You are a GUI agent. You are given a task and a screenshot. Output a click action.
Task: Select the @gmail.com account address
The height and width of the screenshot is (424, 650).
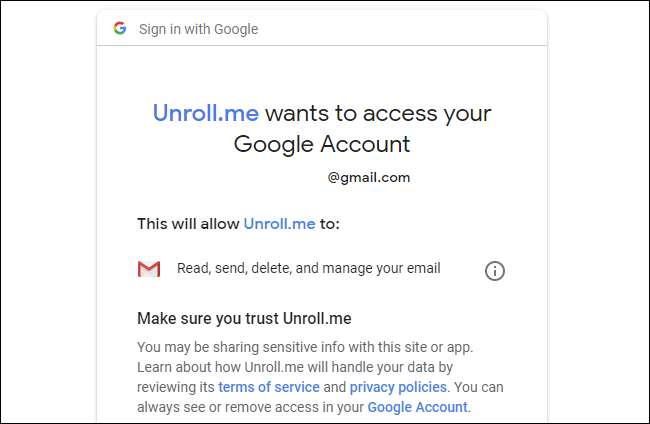click(x=369, y=178)
